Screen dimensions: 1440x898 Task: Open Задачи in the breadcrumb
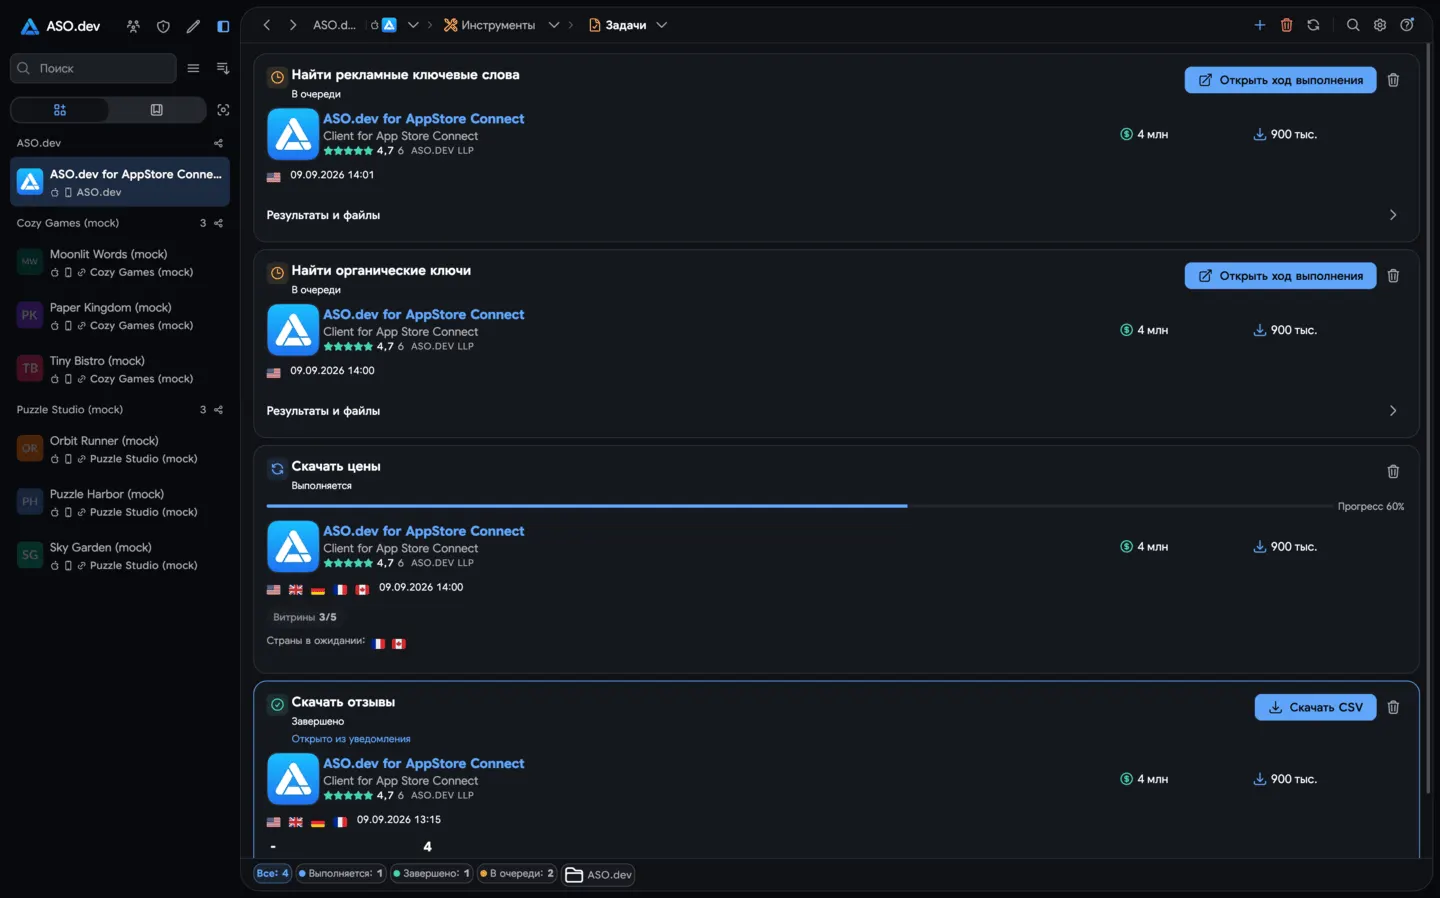pyautogui.click(x=617, y=25)
